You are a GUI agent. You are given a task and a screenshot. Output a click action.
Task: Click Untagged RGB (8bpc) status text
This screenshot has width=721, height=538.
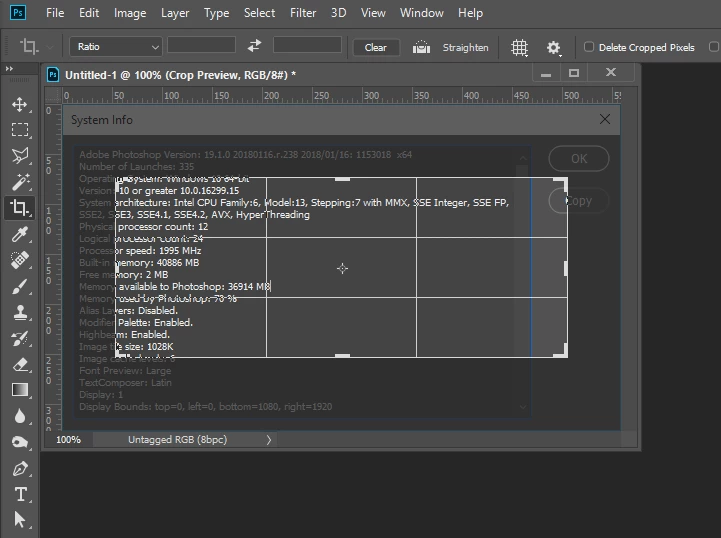pos(177,440)
